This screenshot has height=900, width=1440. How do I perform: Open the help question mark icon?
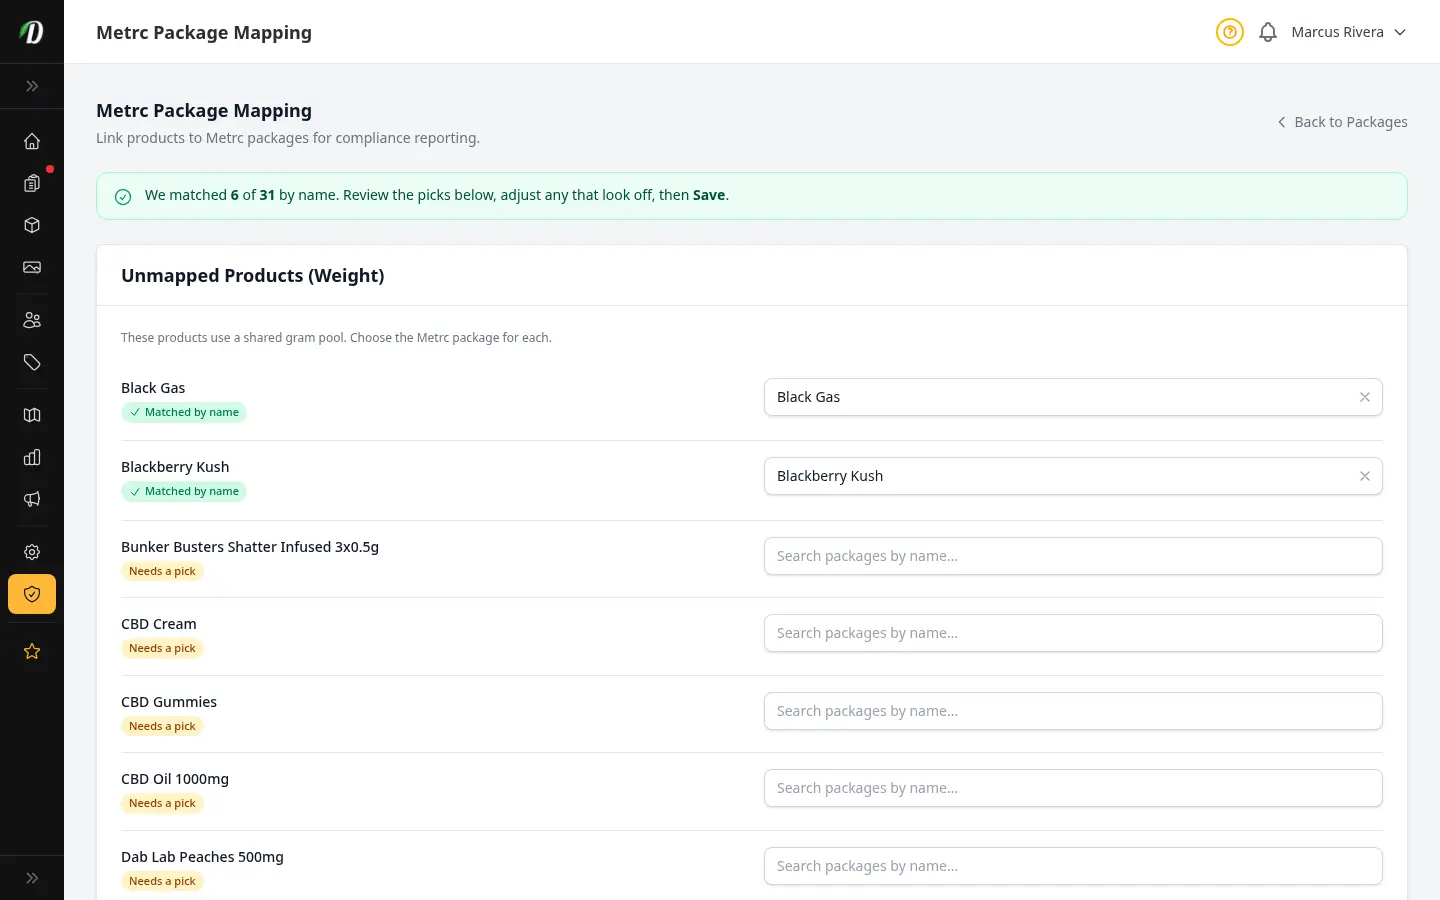pos(1230,32)
